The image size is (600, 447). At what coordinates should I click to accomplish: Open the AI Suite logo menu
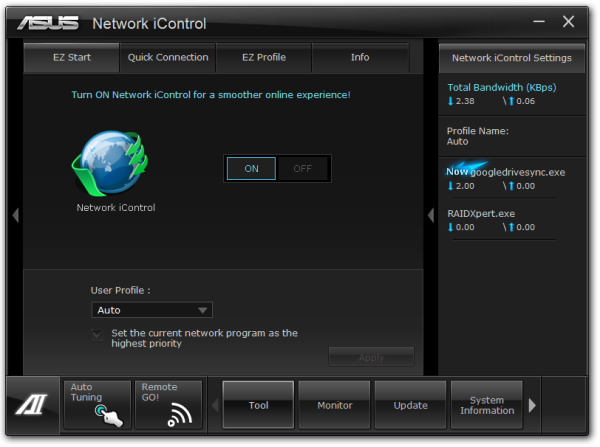coord(32,405)
